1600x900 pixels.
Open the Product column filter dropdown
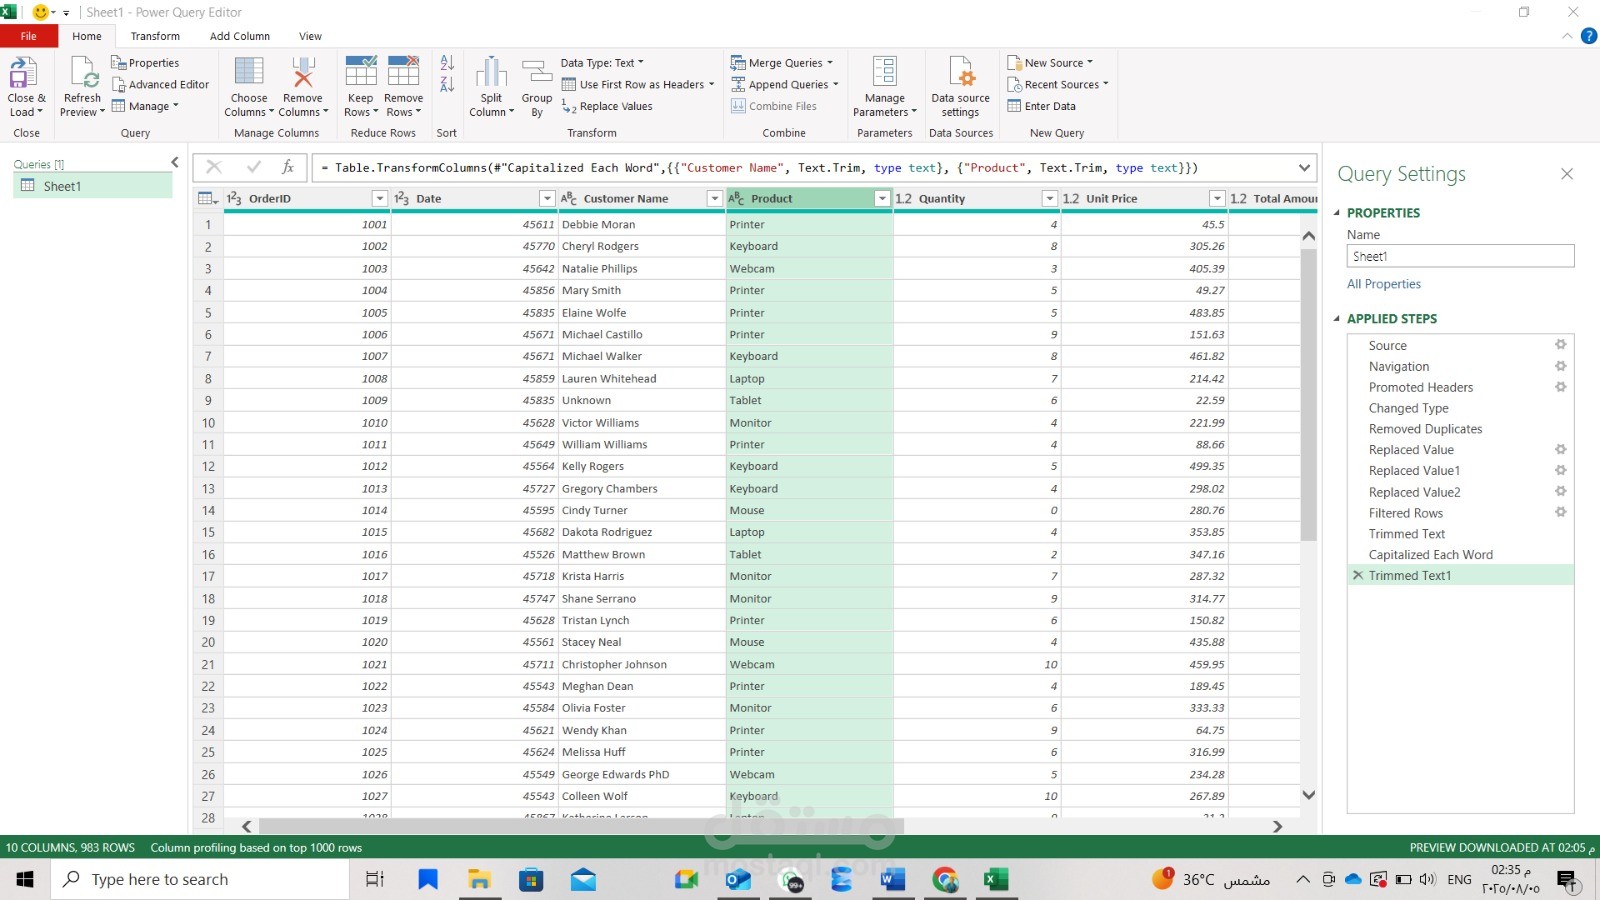[x=882, y=198]
